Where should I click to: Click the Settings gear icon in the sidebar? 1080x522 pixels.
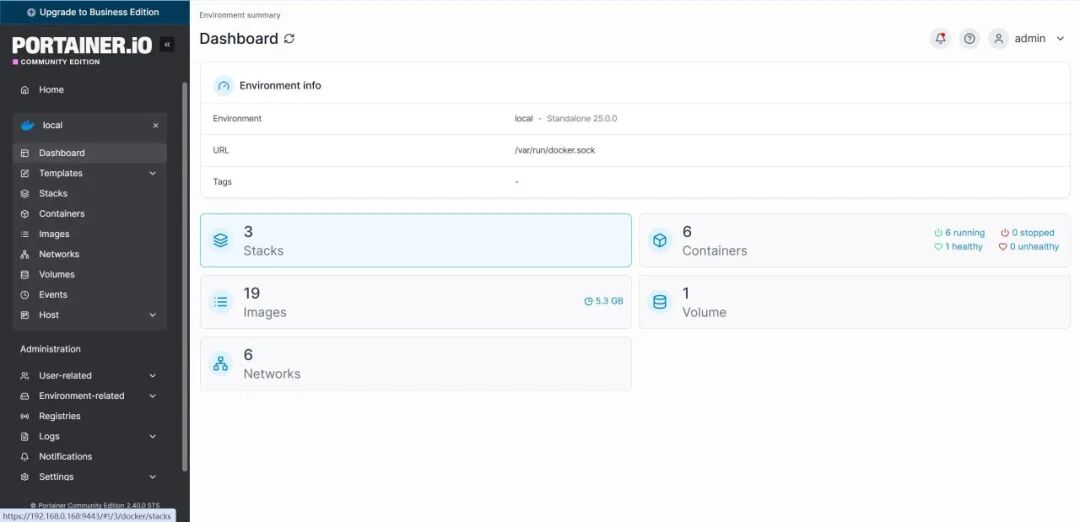pyautogui.click(x=25, y=477)
